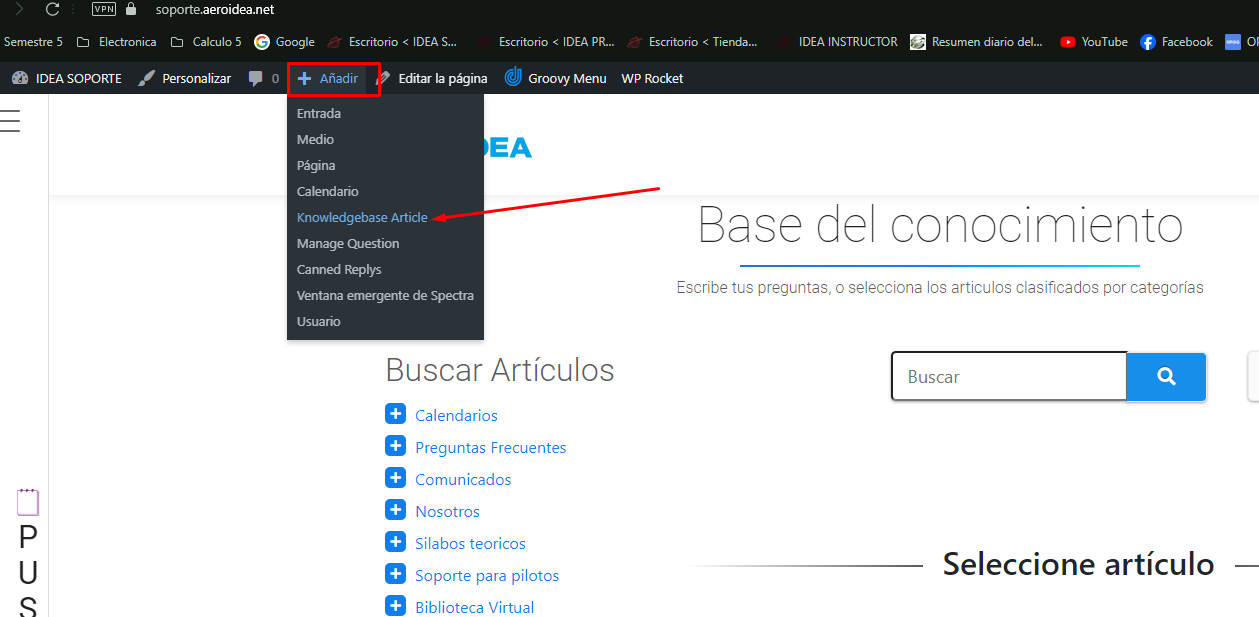Expand Preguntas Frecuentes plus icon
Viewport: 1259px width, 617px height.
click(395, 446)
